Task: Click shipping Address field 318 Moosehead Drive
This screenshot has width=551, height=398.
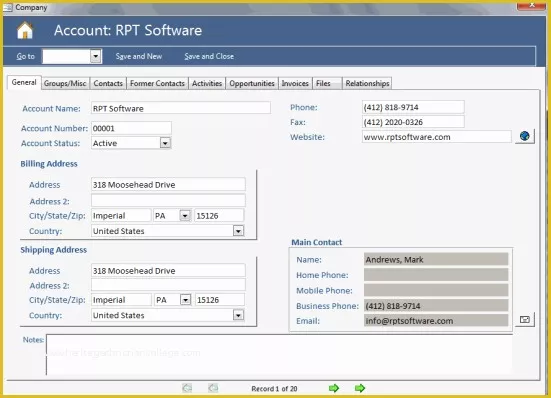Action: pyautogui.click(x=168, y=270)
